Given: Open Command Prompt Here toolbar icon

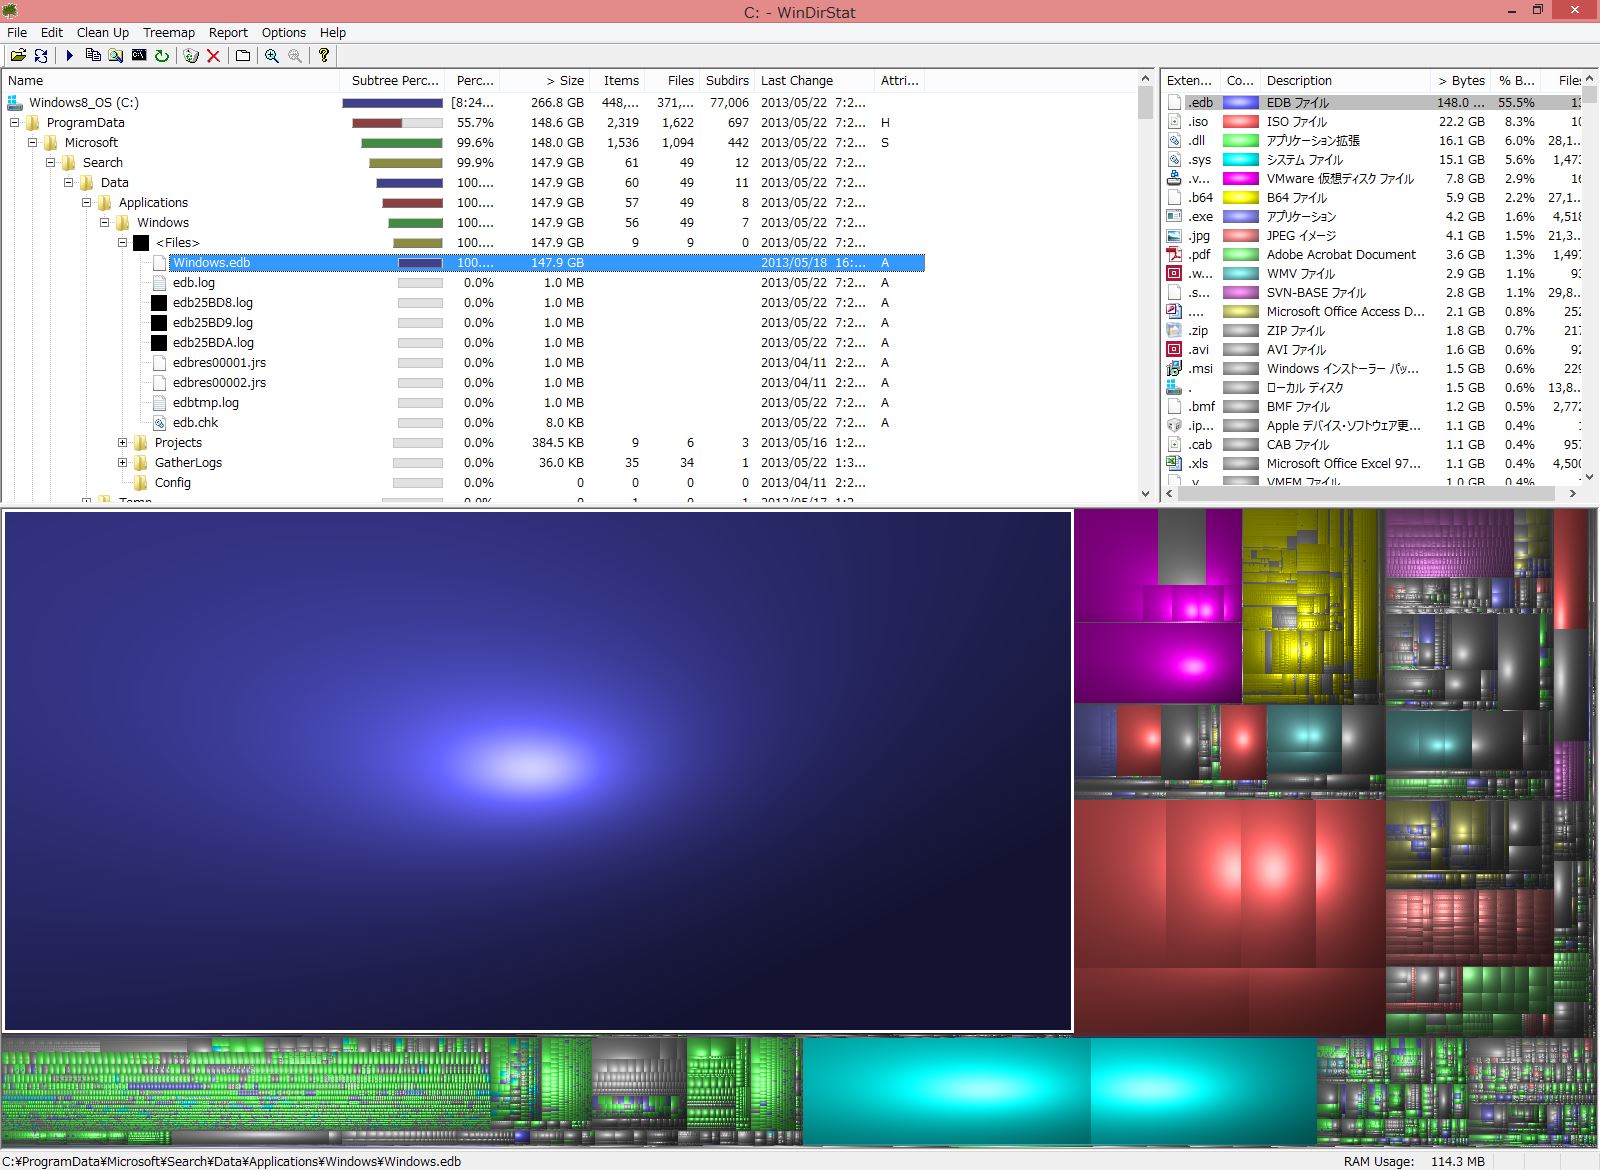Looking at the screenshot, I should pyautogui.click(x=139, y=56).
